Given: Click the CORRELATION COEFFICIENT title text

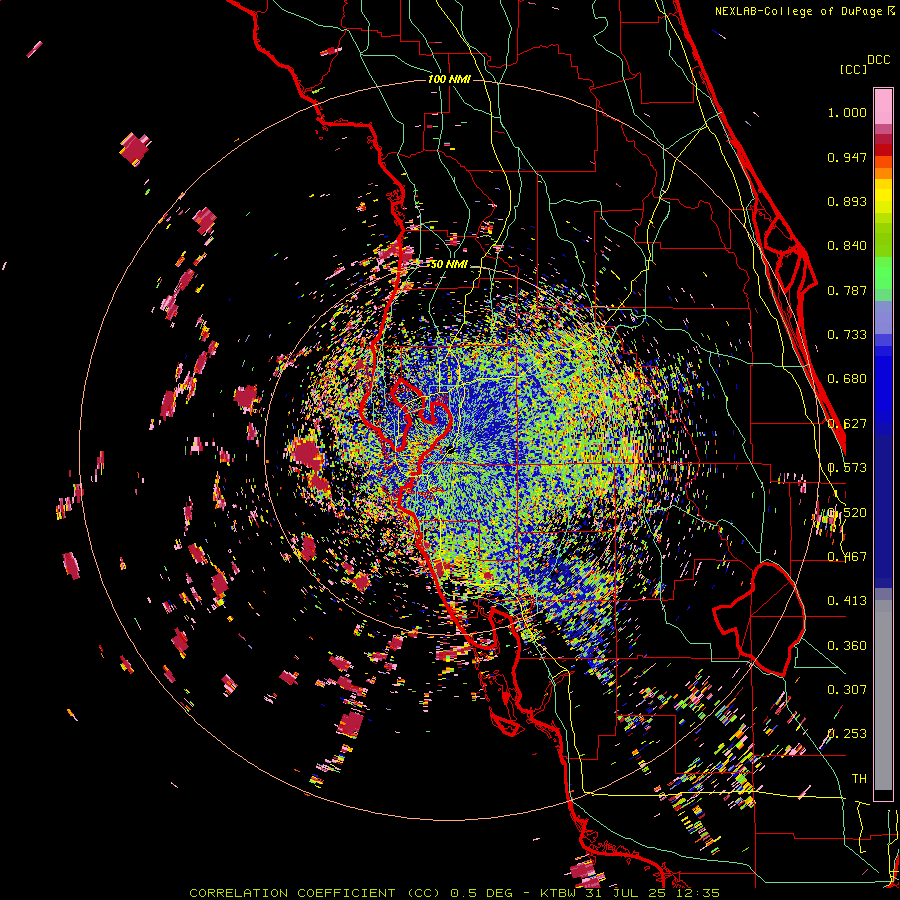Looking at the screenshot, I should [x=292, y=893].
